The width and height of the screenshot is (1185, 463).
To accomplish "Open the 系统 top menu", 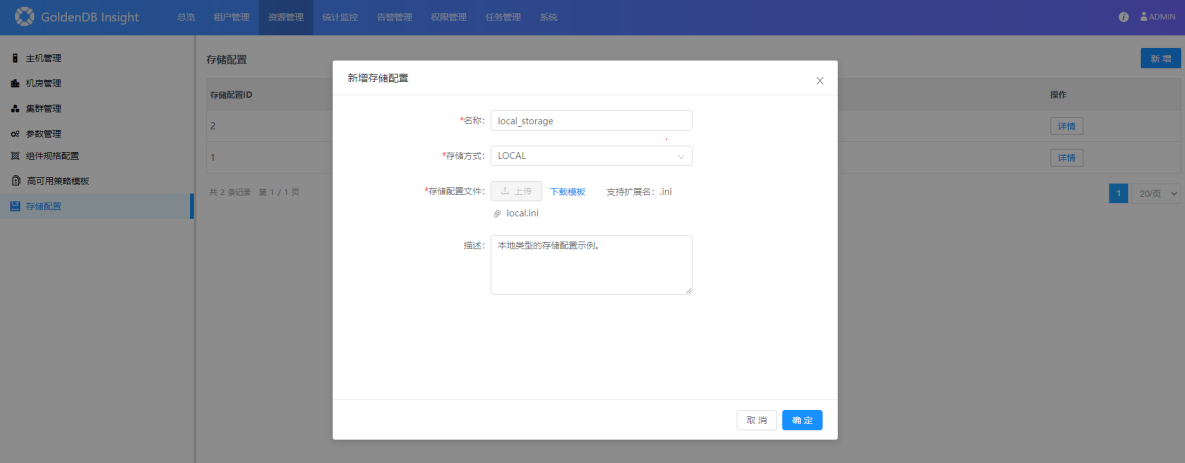I will click(549, 17).
